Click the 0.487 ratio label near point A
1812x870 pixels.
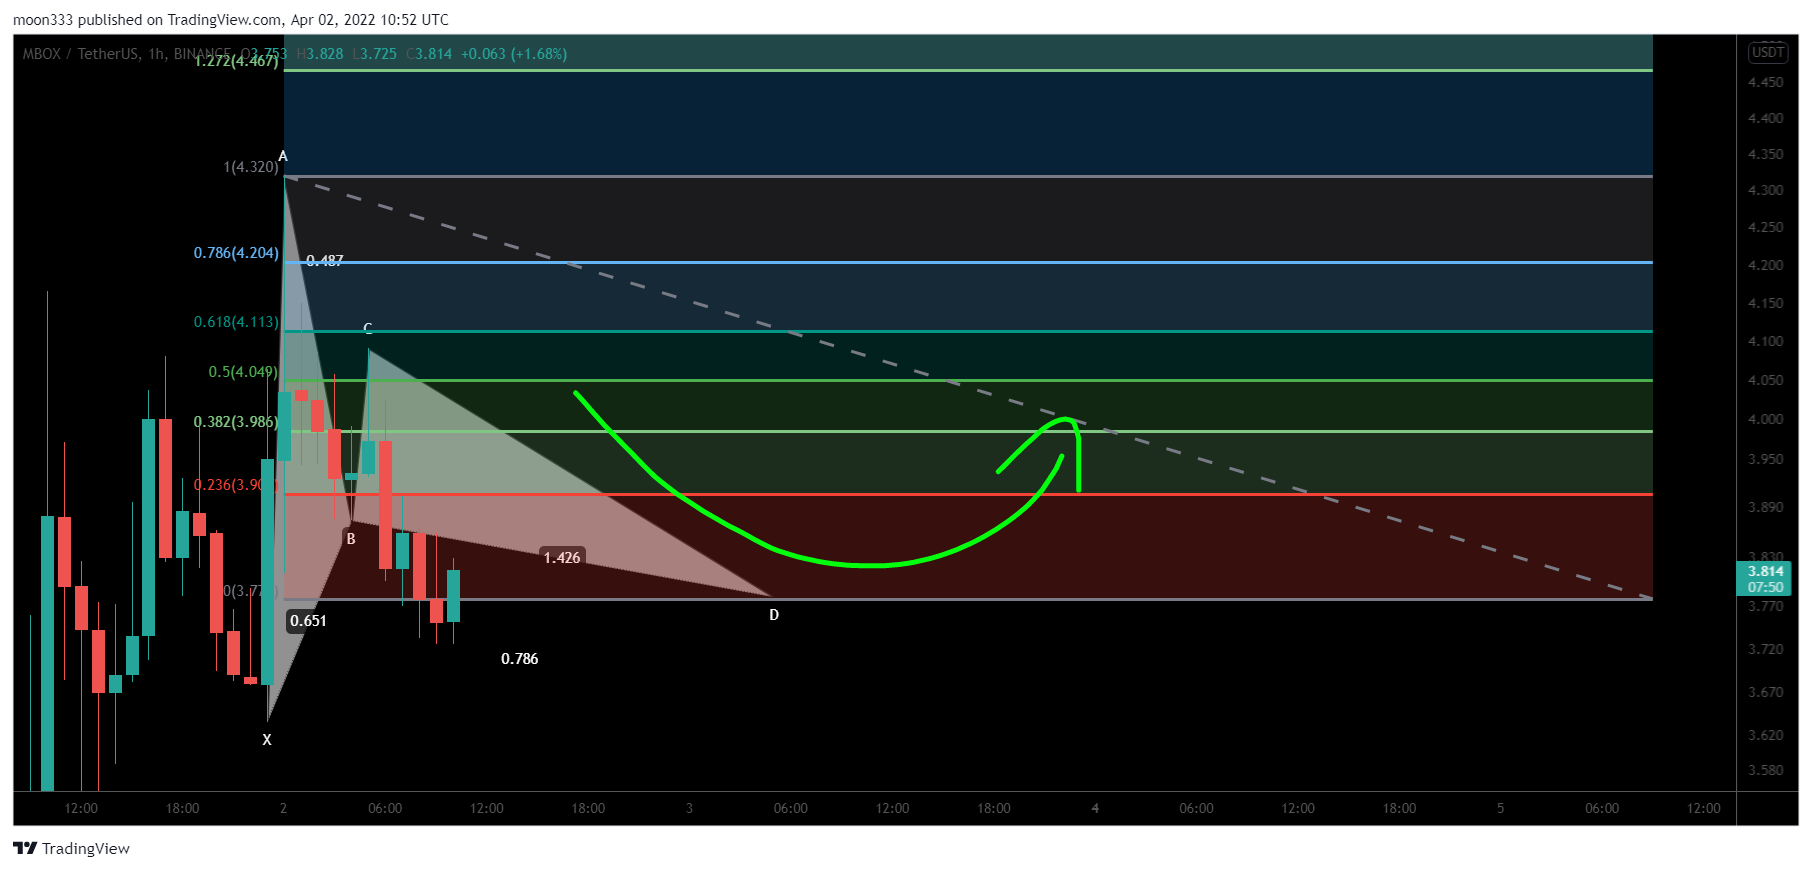325,261
